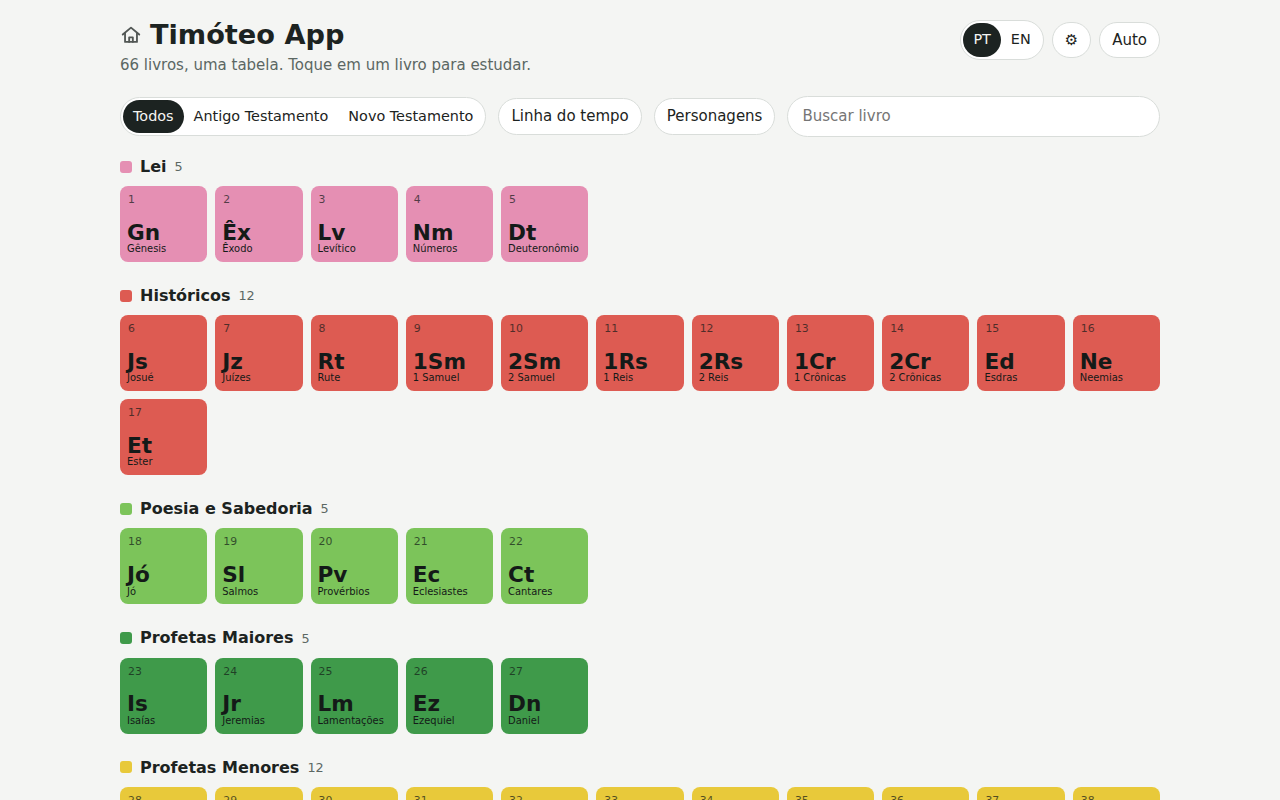Viewport: 1280px width, 800px height.
Task: Click the Timóteo App title
Action: pos(247,35)
